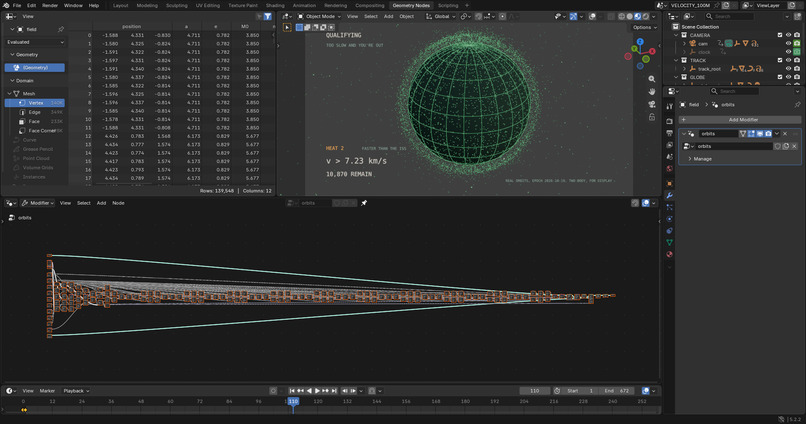The image size is (806, 424).
Task: Remove the orbits modifier with X
Action: [785, 134]
